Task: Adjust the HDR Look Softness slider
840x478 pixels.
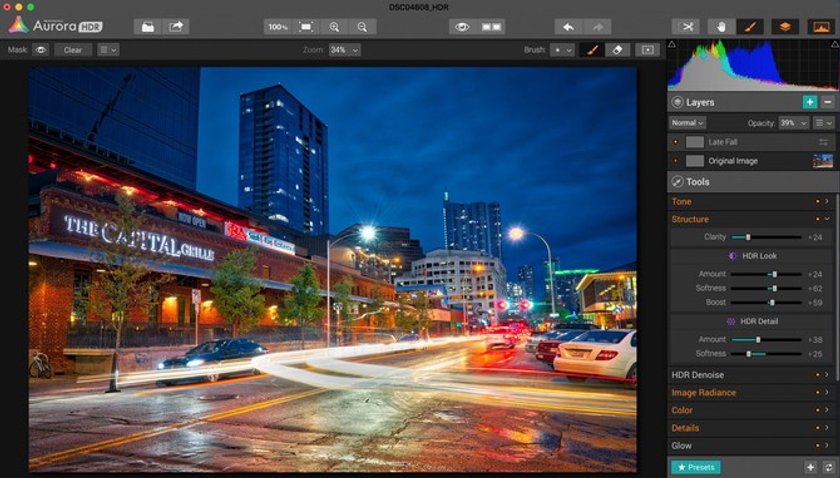Action: [x=766, y=288]
